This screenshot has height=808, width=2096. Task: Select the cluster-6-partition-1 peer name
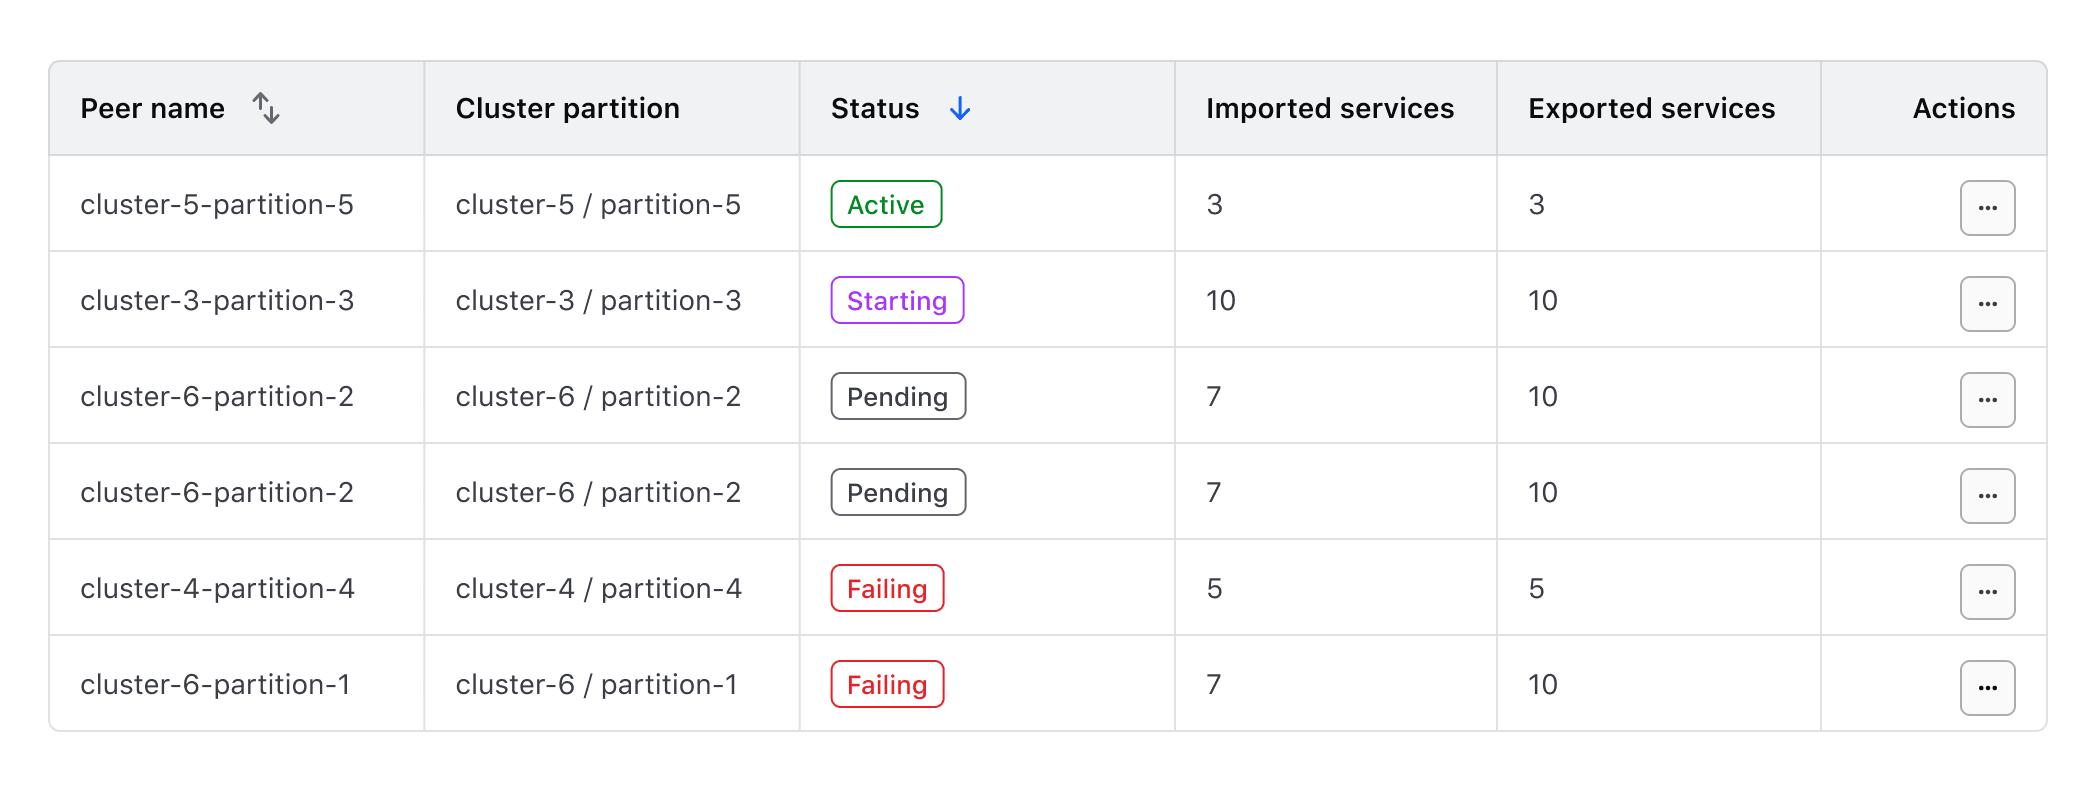[x=216, y=684]
